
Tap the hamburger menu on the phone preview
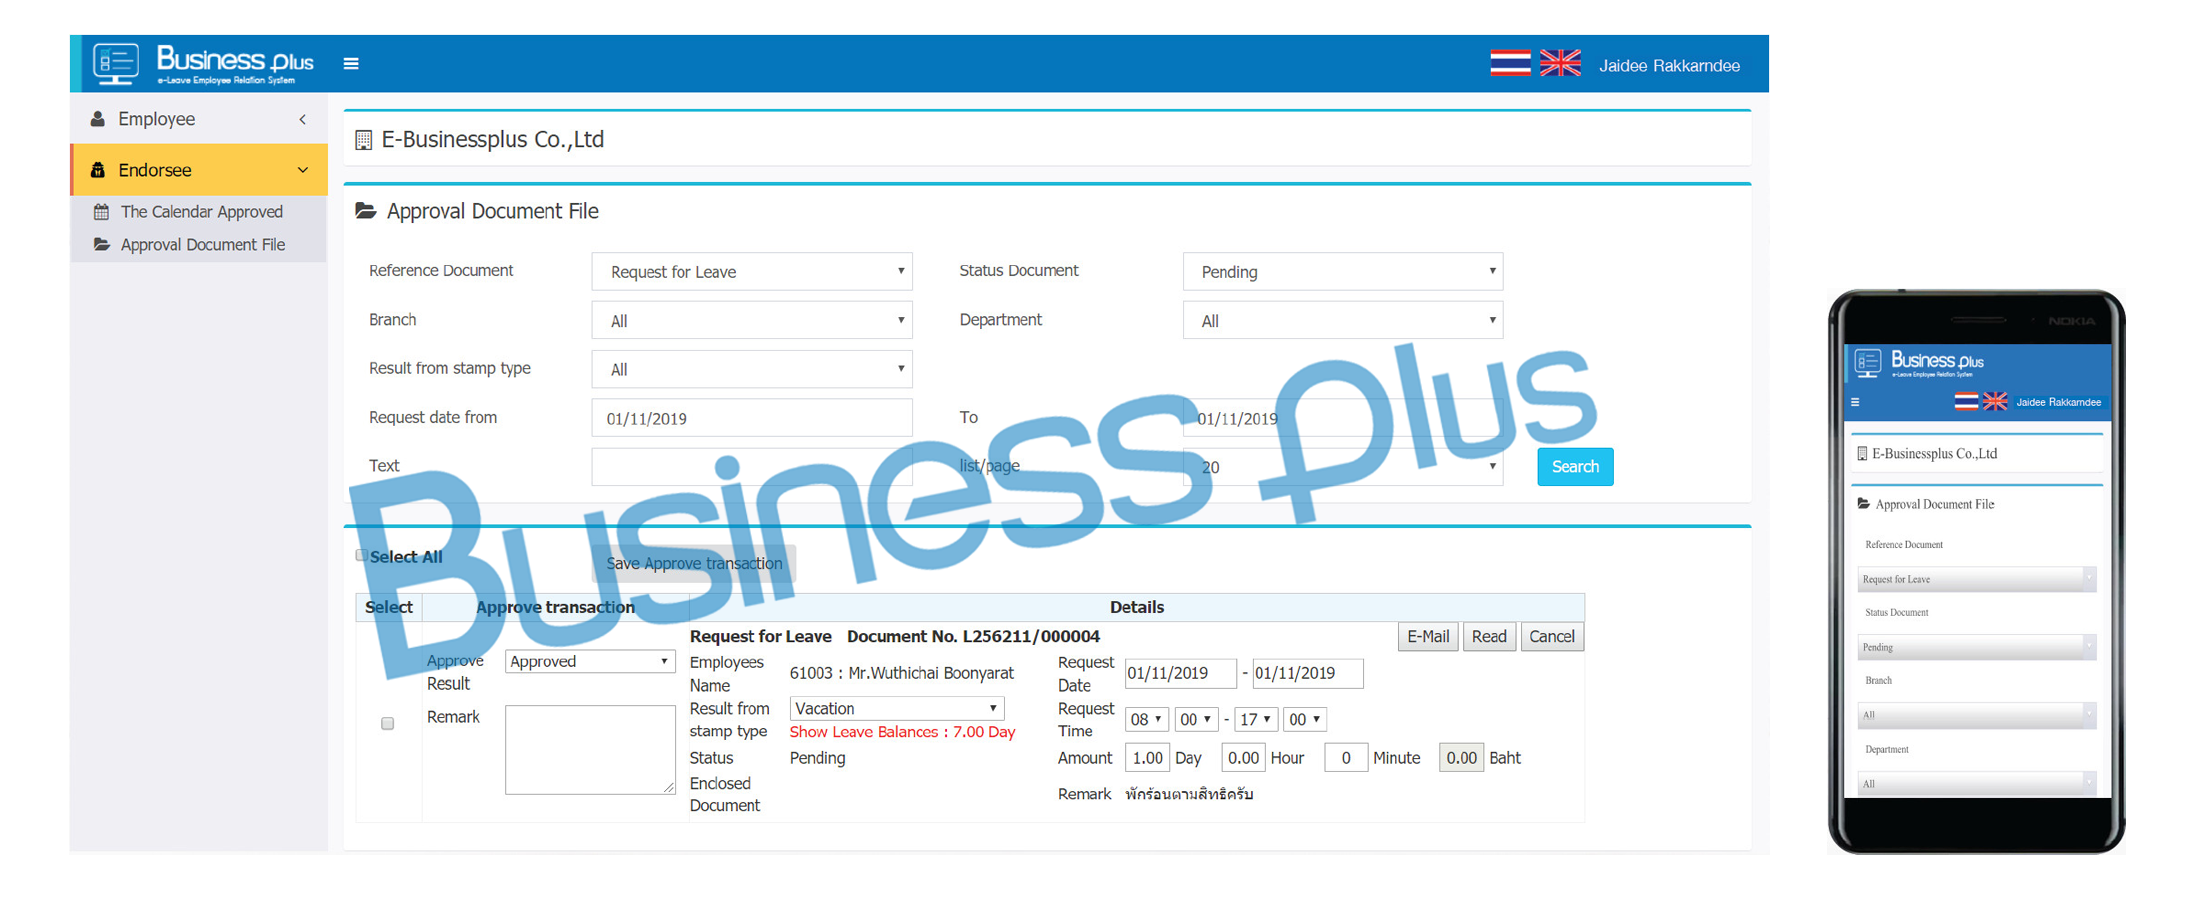(x=1855, y=402)
